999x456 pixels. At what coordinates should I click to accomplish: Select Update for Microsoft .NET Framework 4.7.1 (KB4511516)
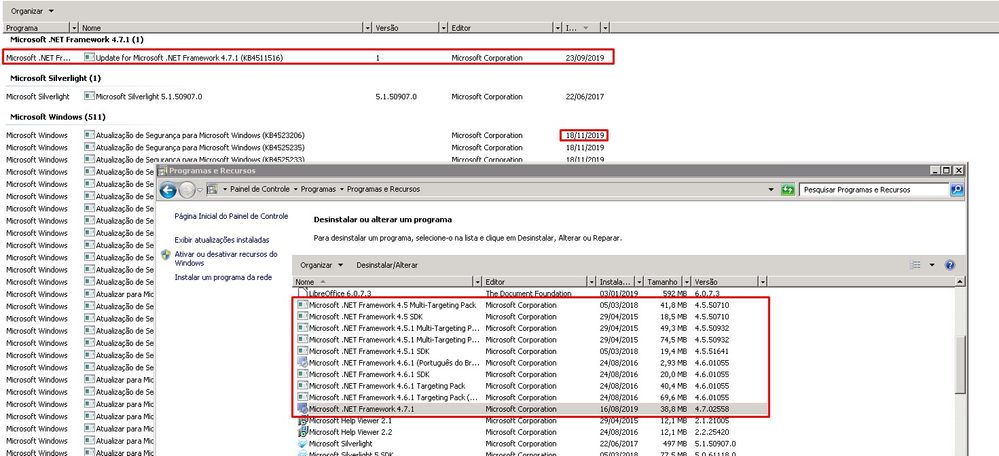(189, 58)
